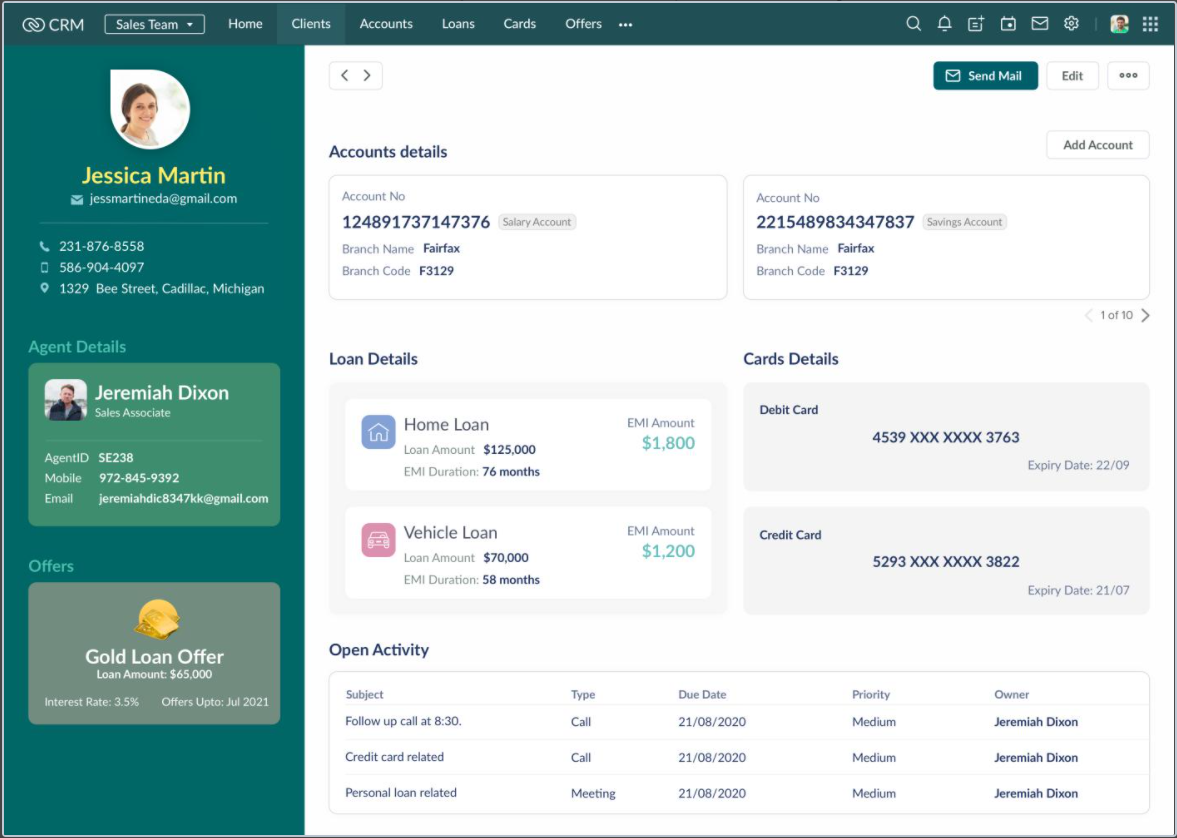Expand the Sales Team dropdown
The image size is (1177, 838).
tap(154, 24)
